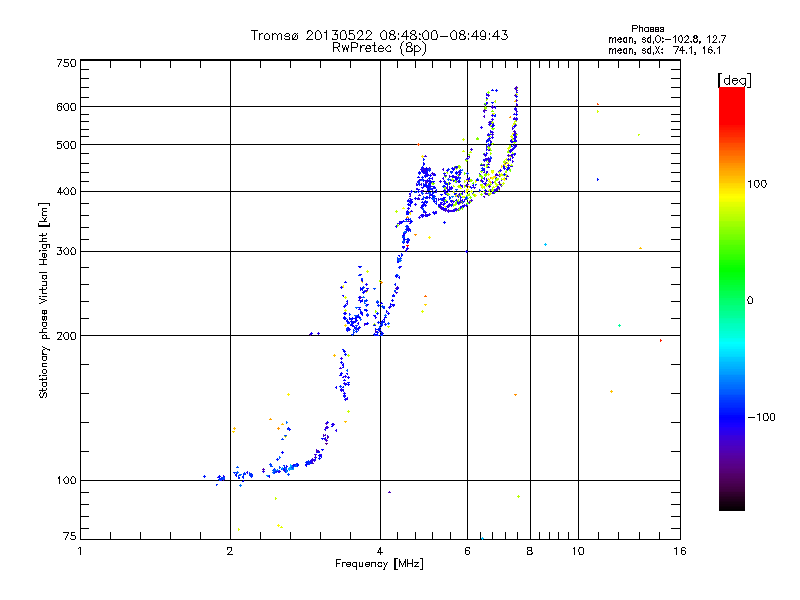
Task: Click the 'Phases' heading above the statistics
Action: tap(647, 29)
